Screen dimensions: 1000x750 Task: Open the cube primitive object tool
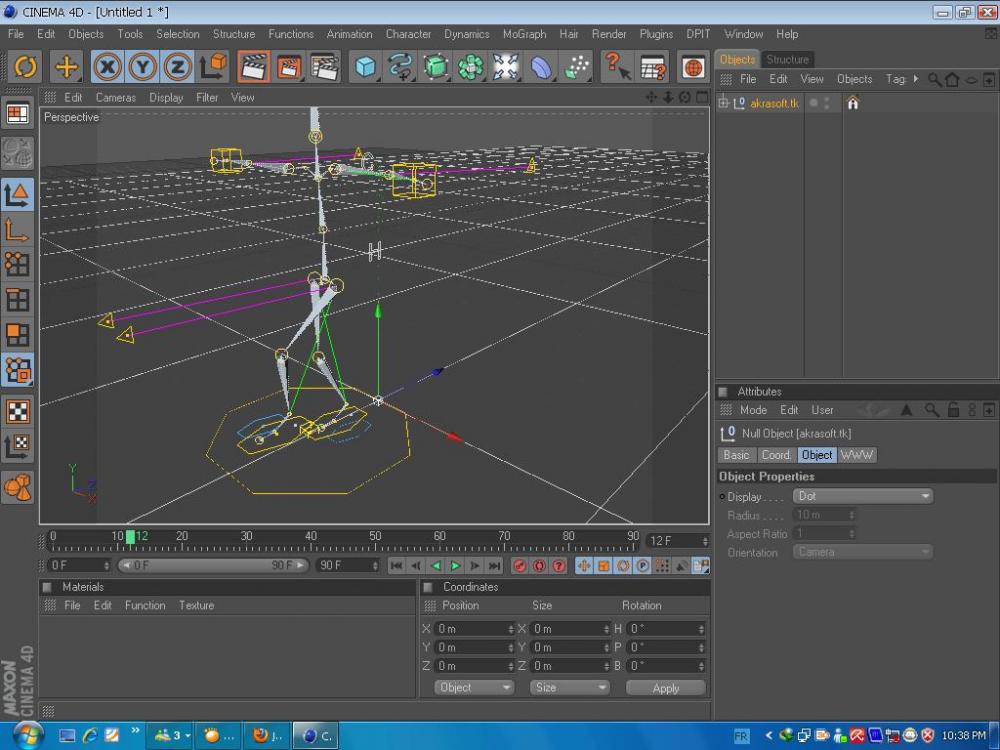366,67
